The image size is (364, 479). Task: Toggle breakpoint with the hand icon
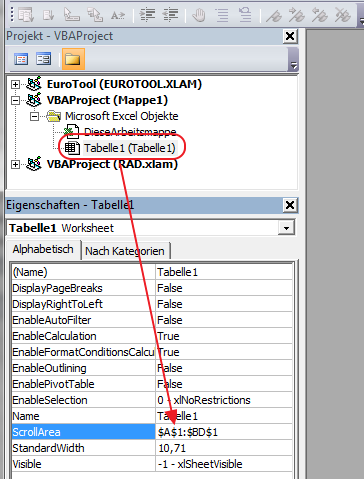coord(199,15)
